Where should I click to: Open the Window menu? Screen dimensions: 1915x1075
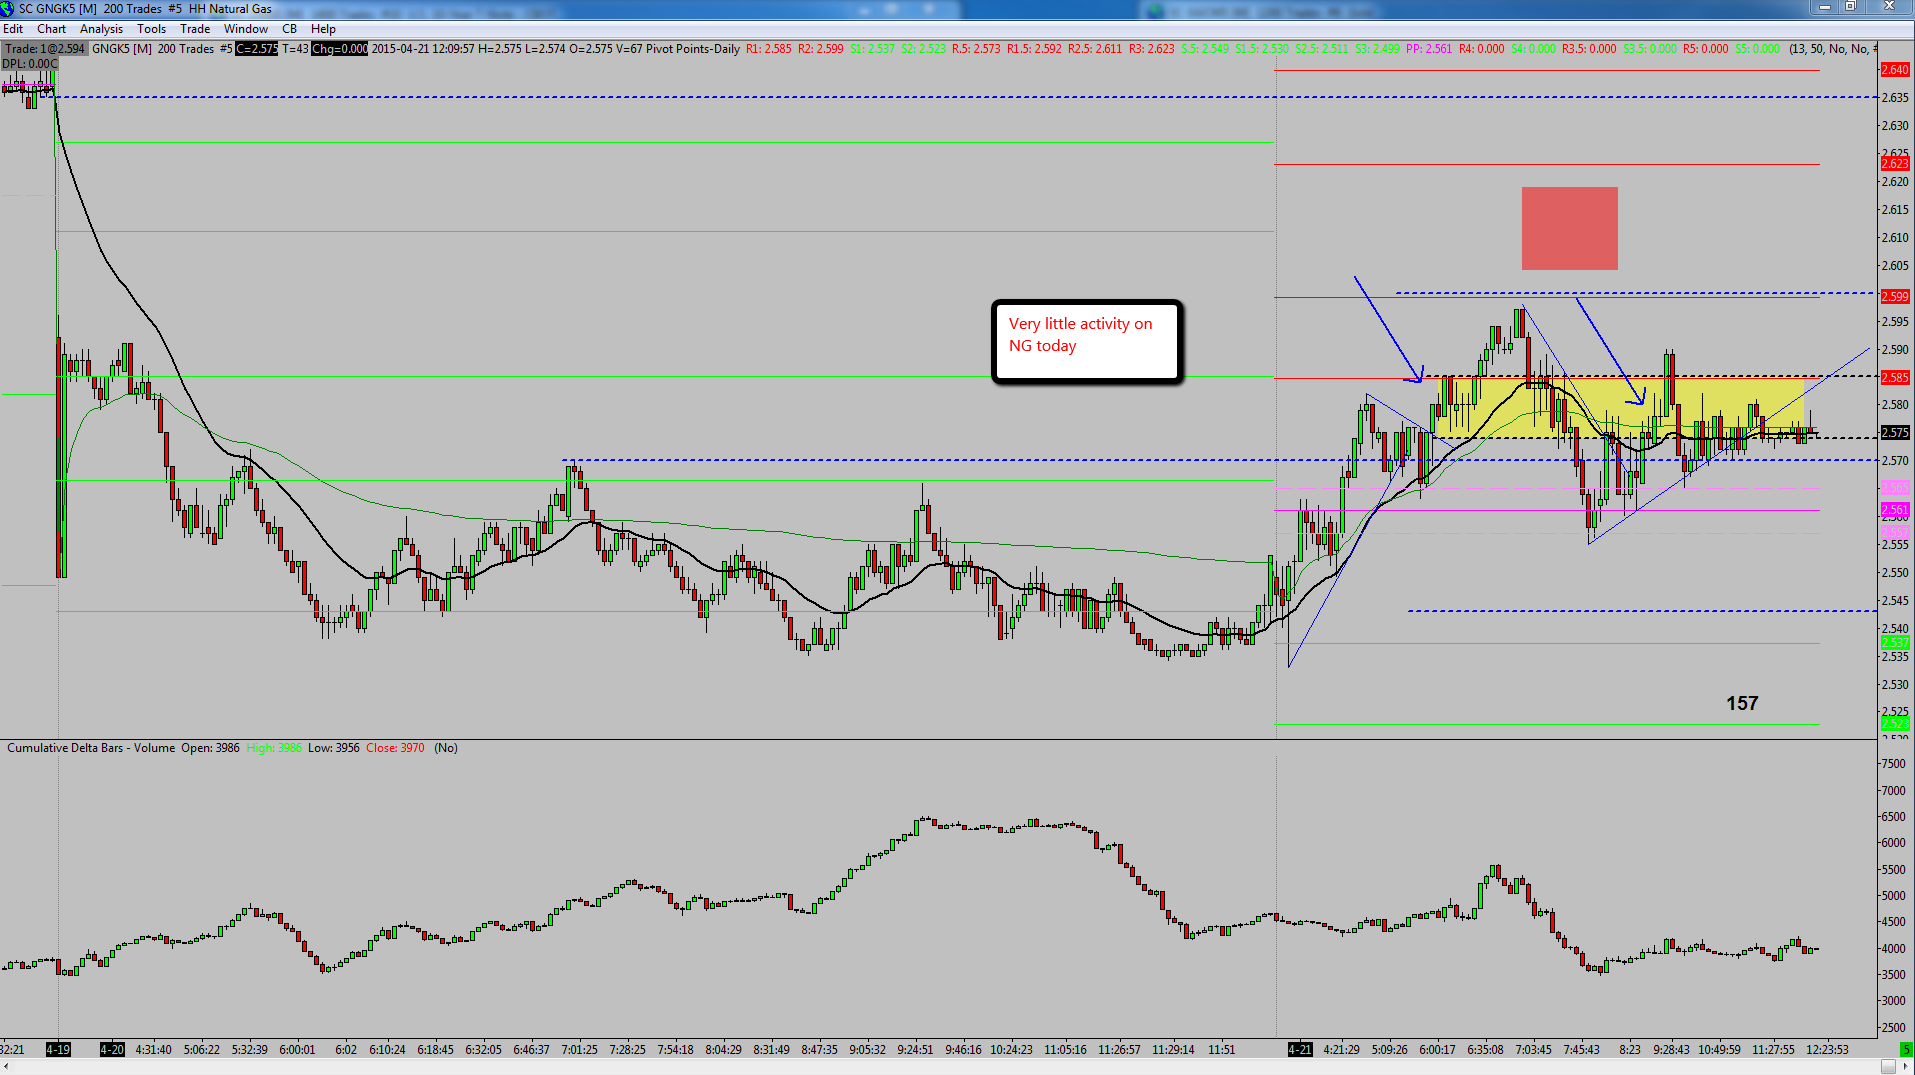pos(246,29)
